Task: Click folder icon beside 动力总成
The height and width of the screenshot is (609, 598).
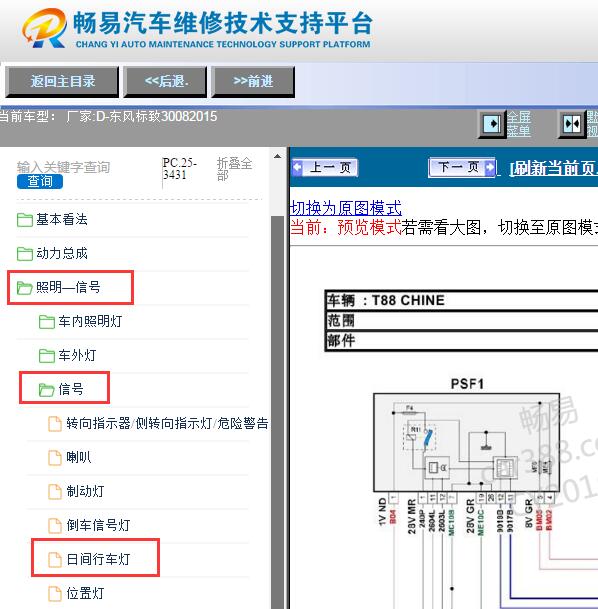Action: [x=25, y=254]
